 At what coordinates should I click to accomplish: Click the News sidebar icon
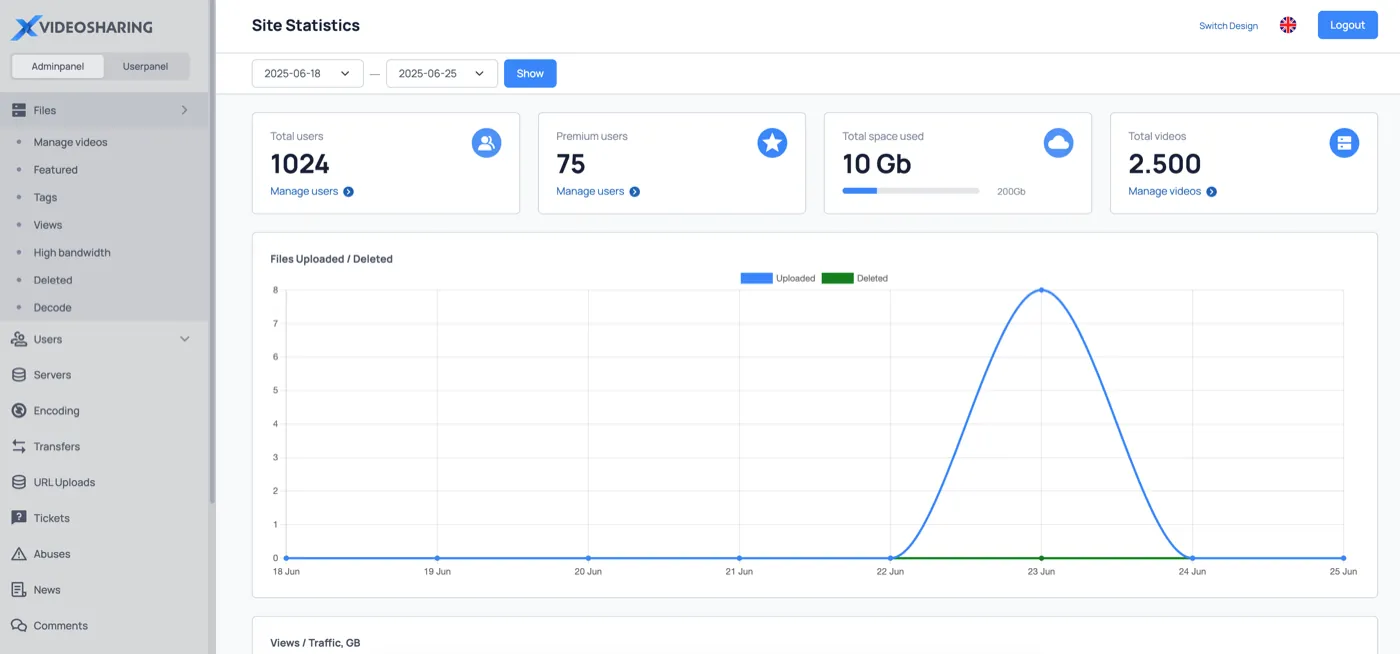(19, 590)
